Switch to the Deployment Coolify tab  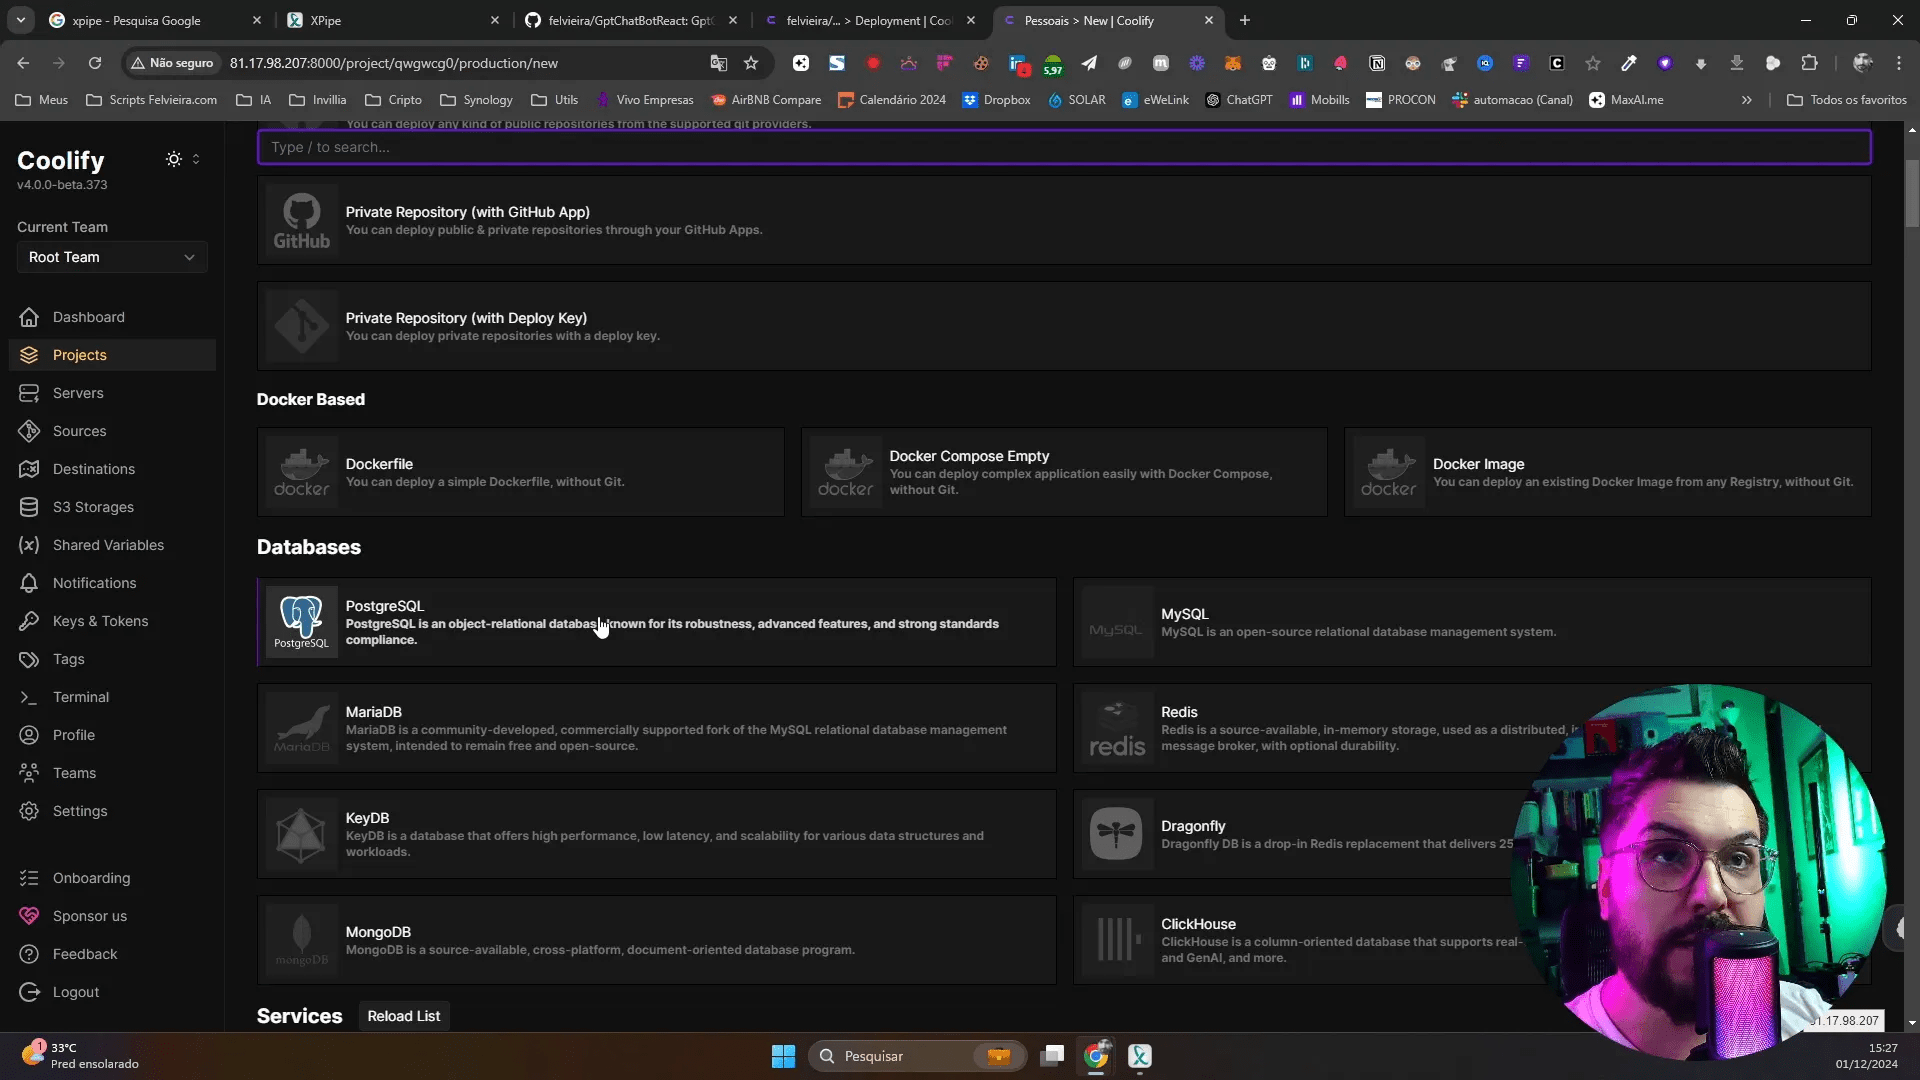(x=869, y=20)
